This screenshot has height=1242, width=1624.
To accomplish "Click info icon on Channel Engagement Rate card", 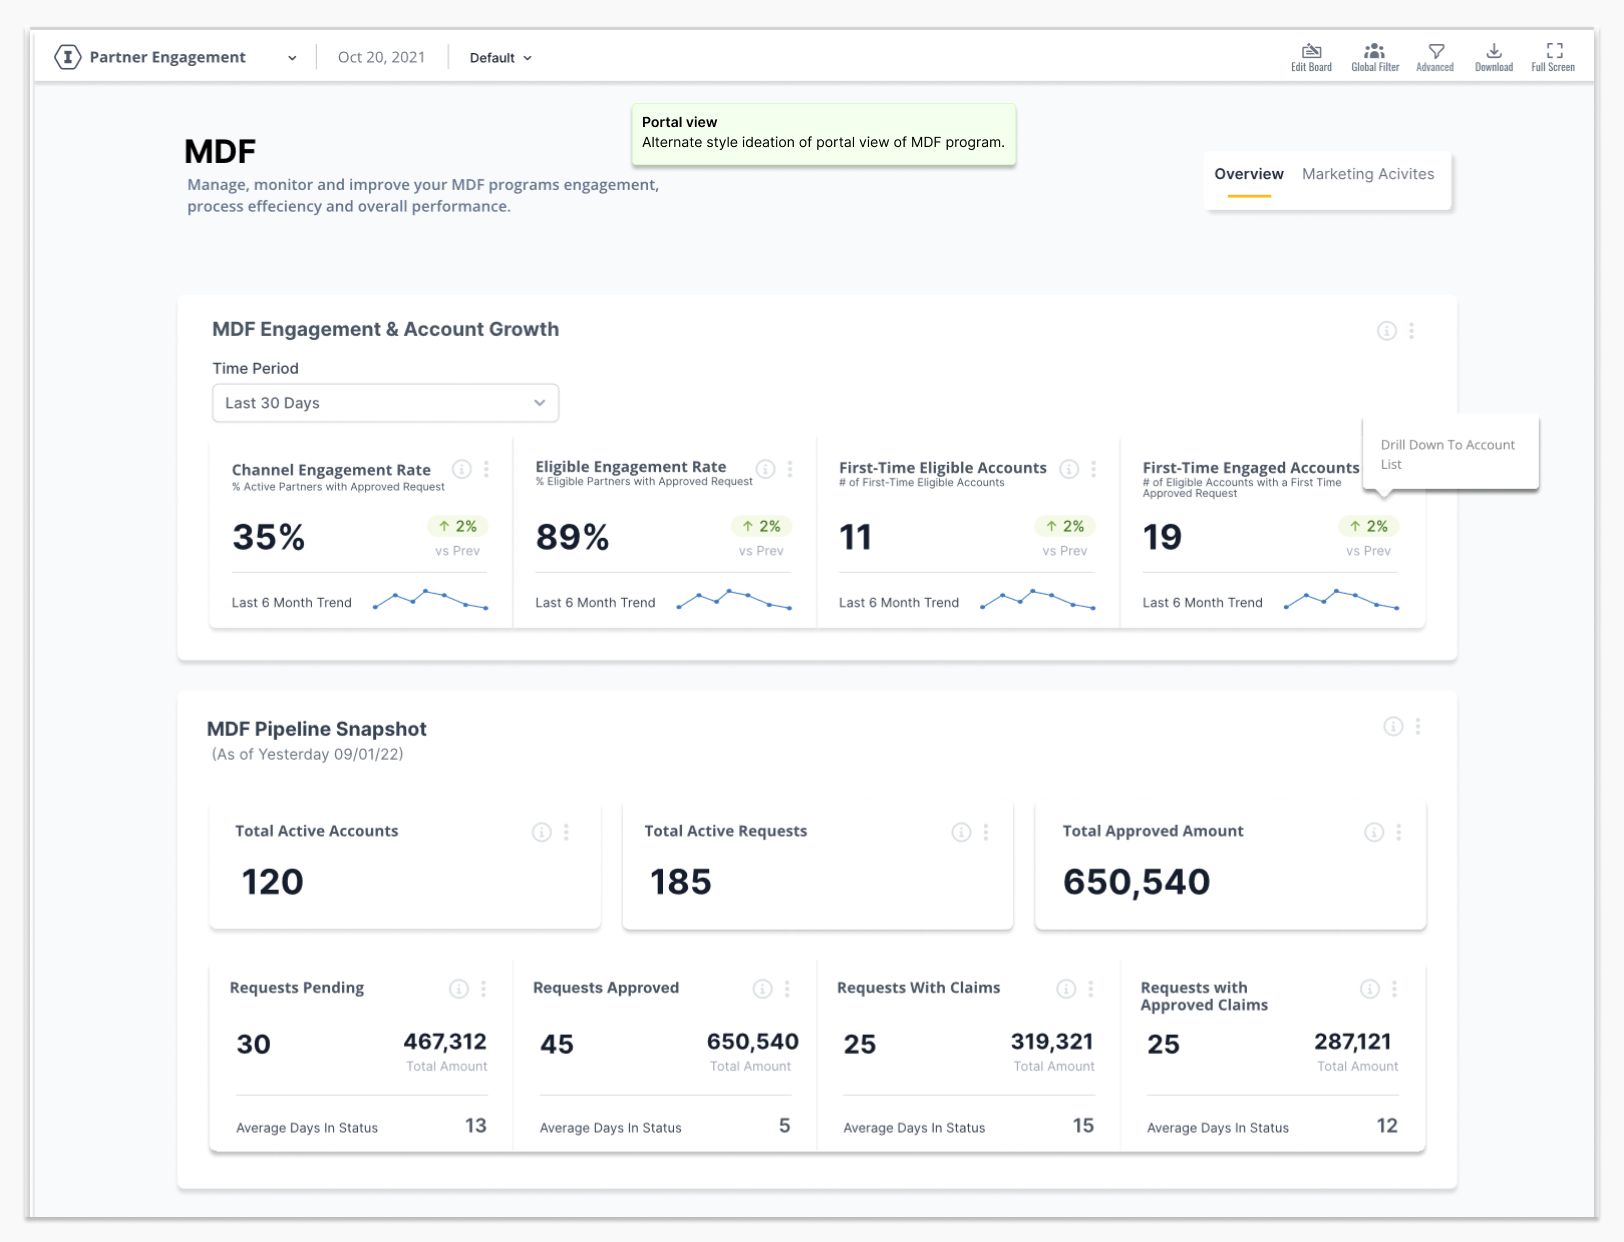I will click(x=462, y=469).
